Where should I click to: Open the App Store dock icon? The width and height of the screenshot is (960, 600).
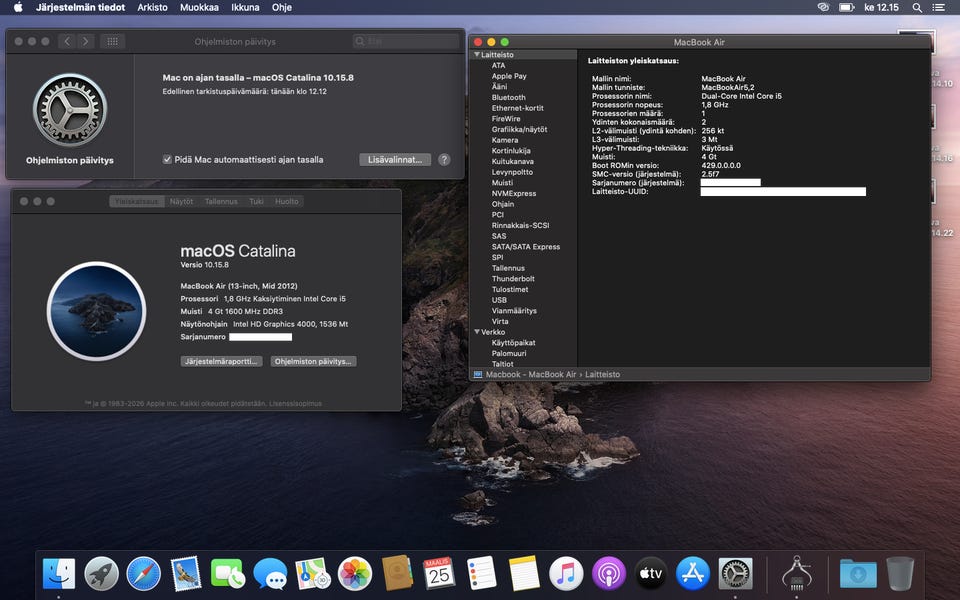pyautogui.click(x=693, y=573)
